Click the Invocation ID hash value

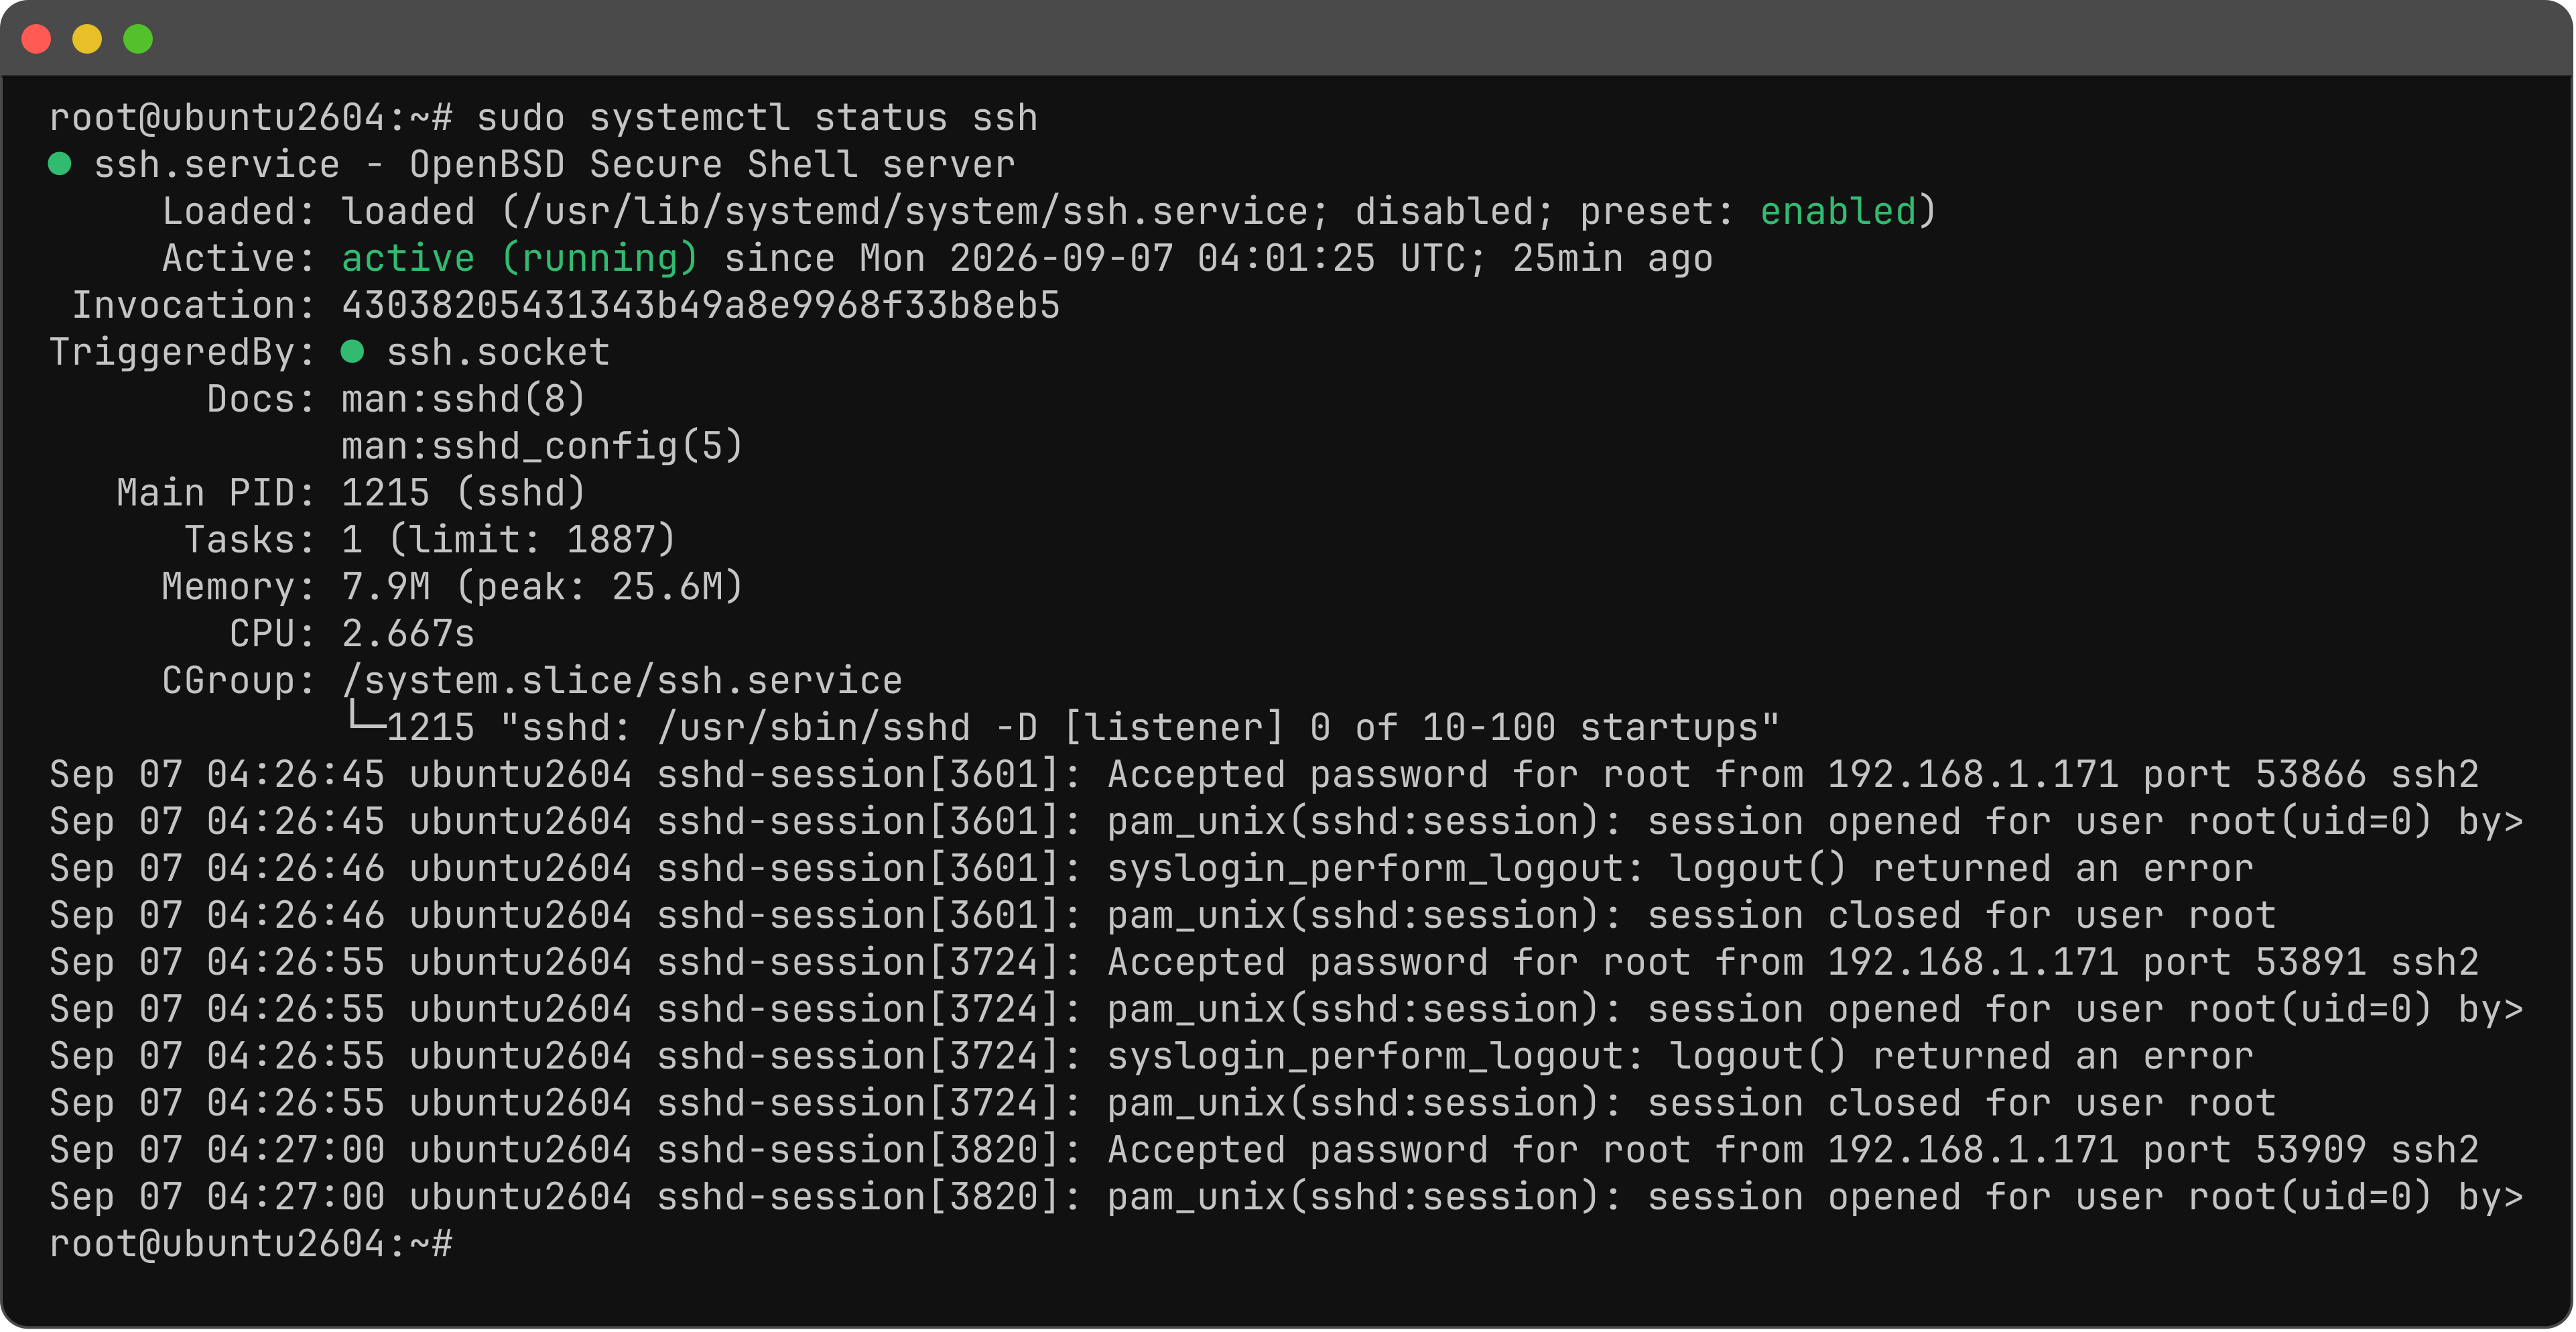pyautogui.click(x=700, y=305)
